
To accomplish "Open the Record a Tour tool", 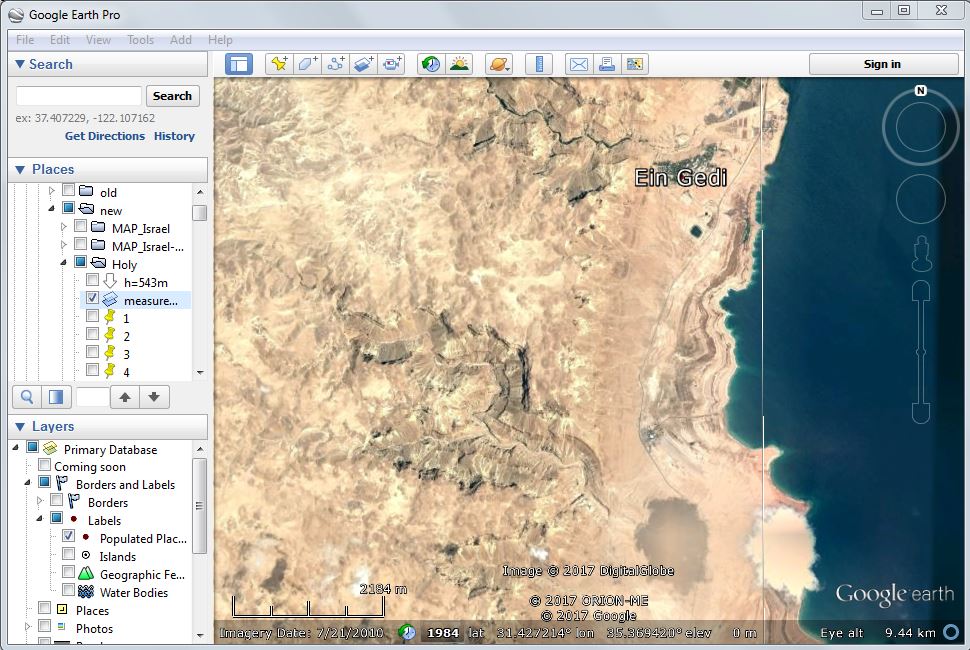I will point(391,64).
